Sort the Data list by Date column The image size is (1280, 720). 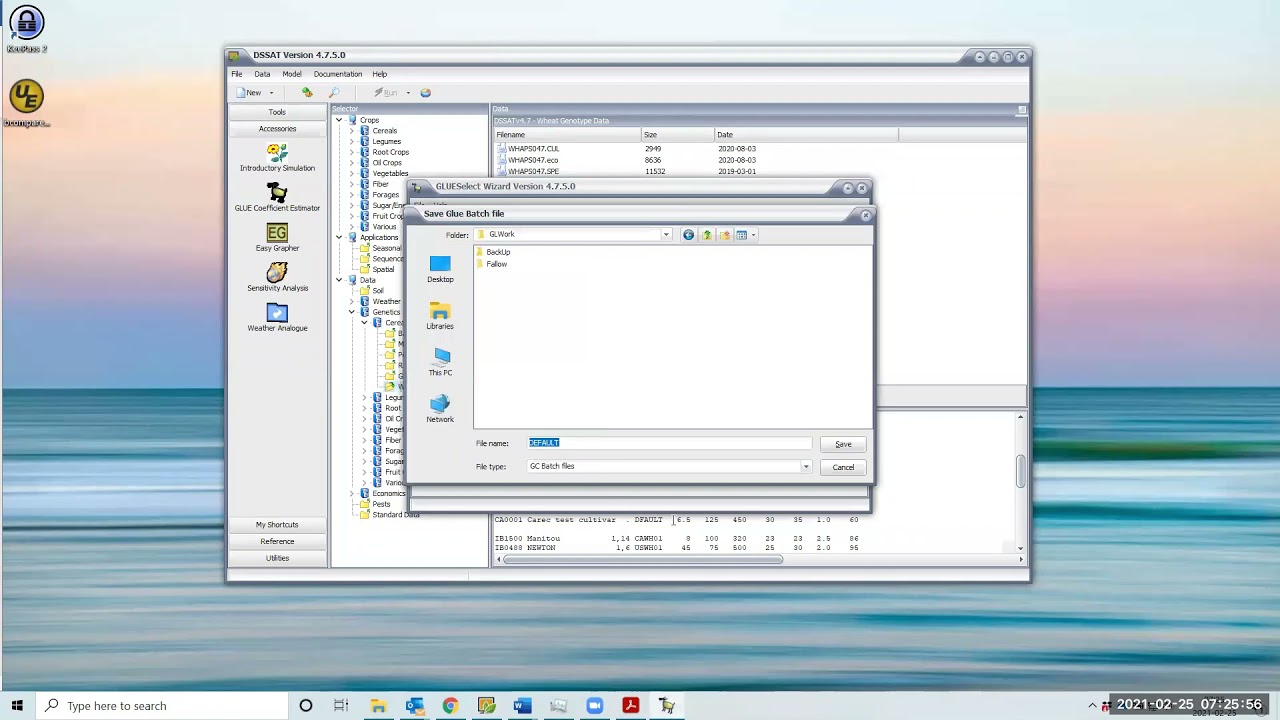pos(805,135)
